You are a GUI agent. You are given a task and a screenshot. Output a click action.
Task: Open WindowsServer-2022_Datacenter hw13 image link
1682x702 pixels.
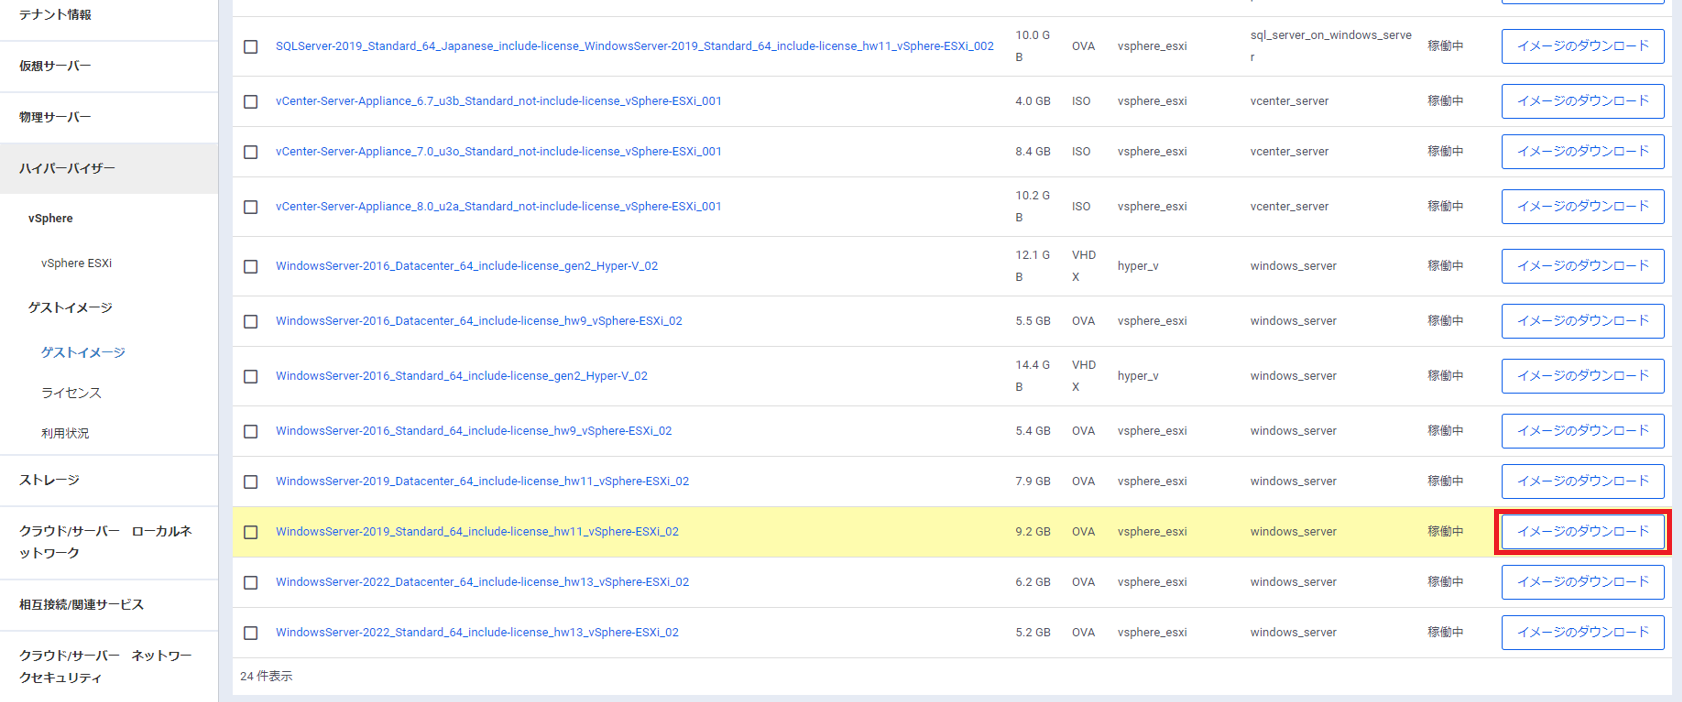[x=482, y=582]
